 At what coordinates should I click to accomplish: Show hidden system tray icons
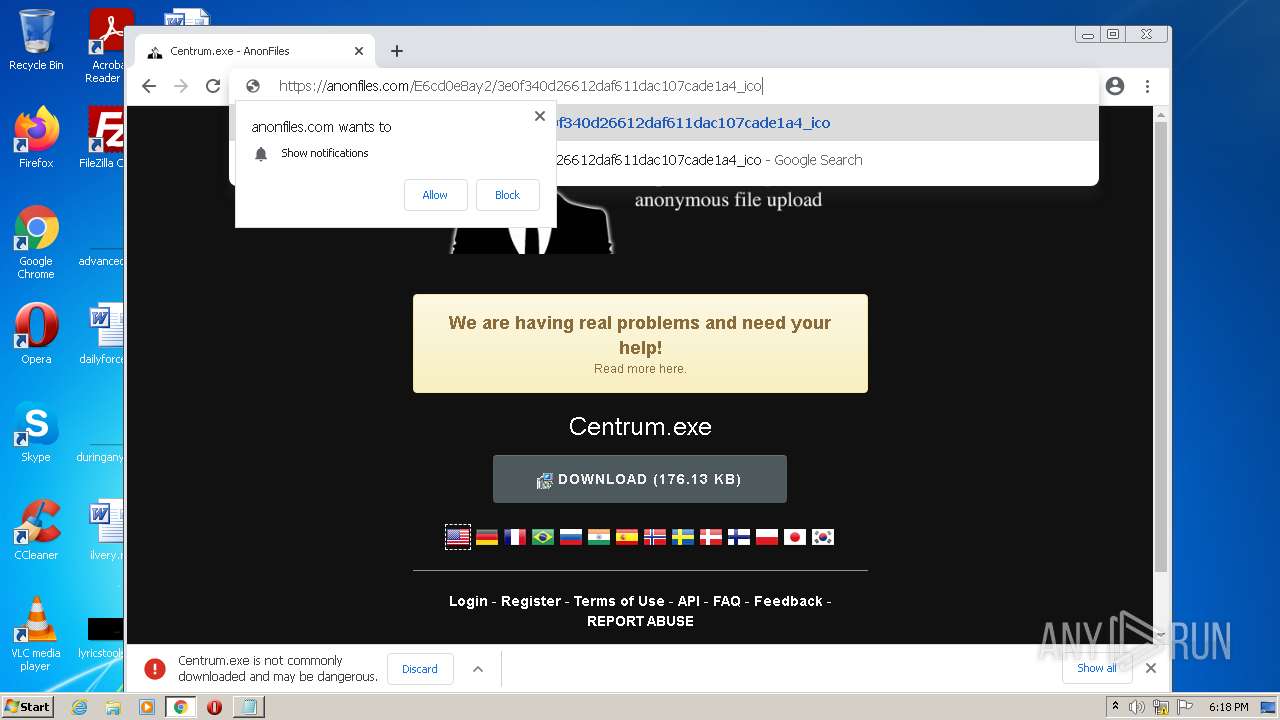tap(1115, 707)
